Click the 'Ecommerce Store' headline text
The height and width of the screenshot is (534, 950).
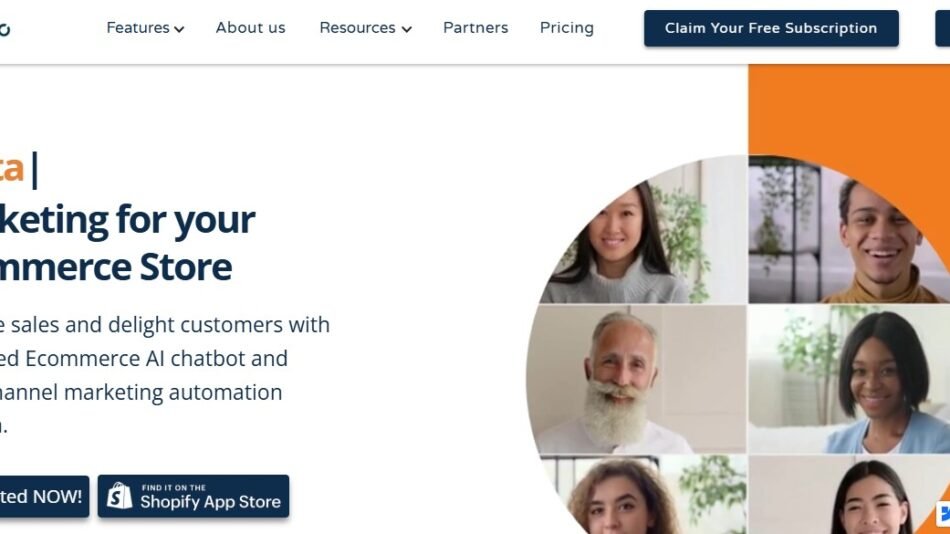[116, 267]
